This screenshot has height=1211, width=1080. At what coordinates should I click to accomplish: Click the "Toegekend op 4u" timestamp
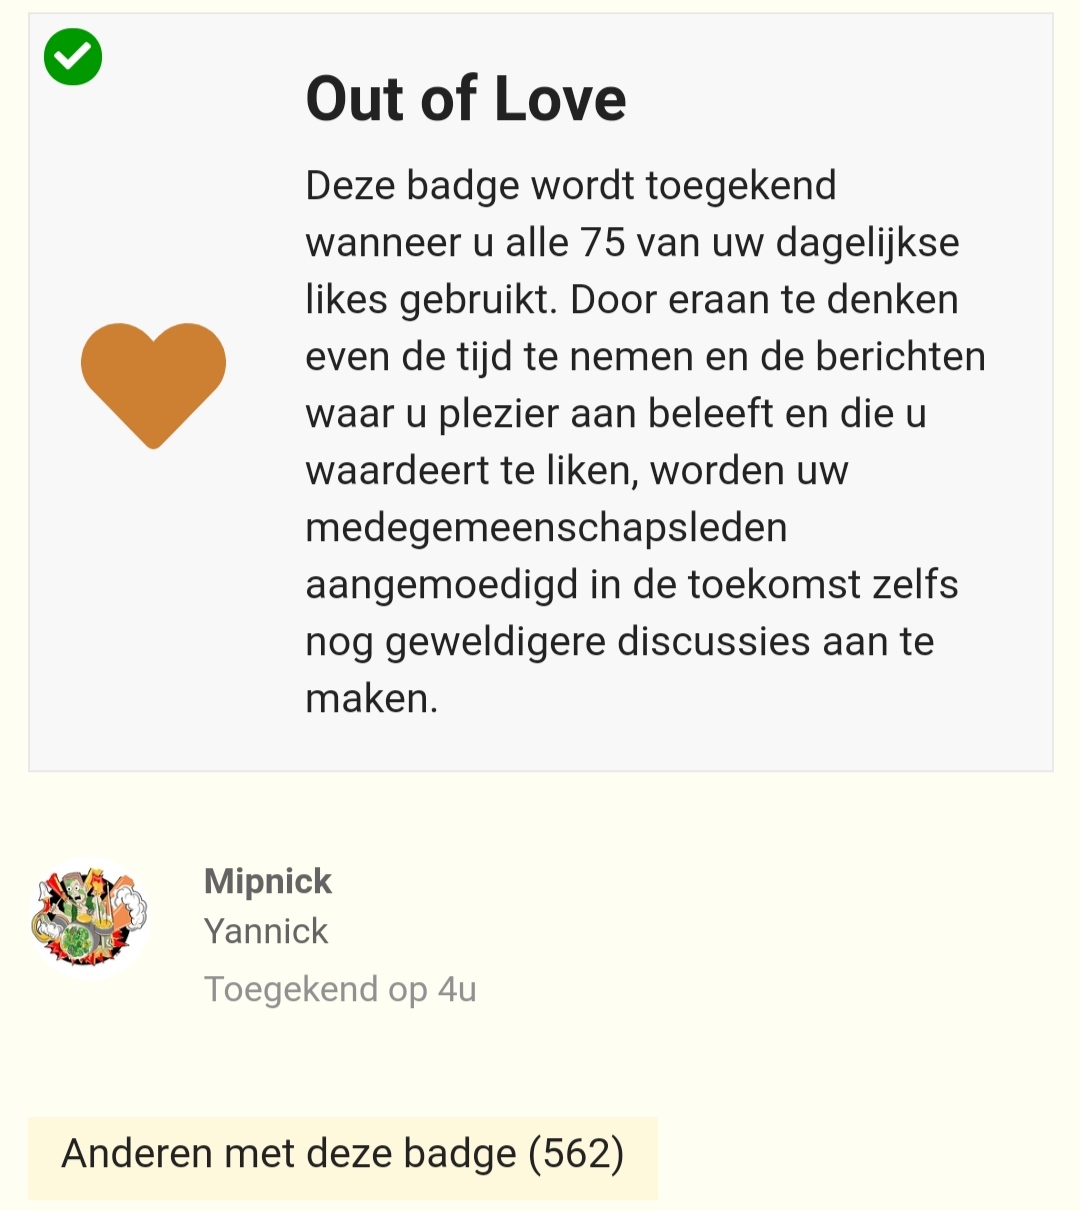point(340,989)
